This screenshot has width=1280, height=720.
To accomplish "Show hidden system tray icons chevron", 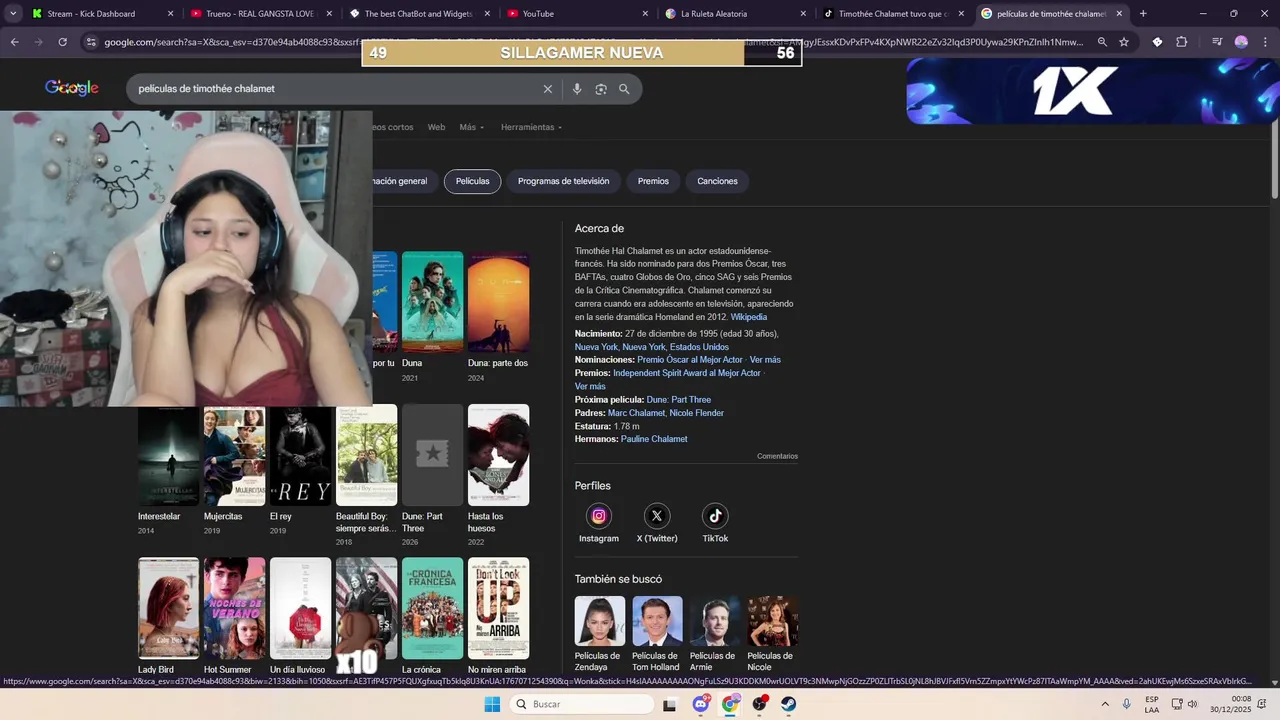I will tap(1105, 704).
